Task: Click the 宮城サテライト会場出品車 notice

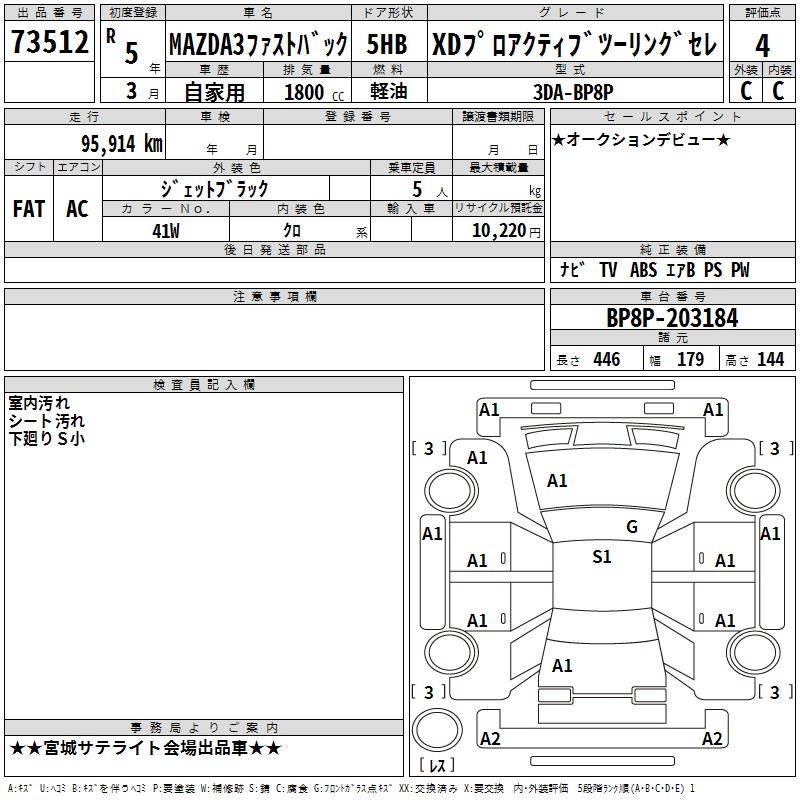Action: (x=146, y=749)
